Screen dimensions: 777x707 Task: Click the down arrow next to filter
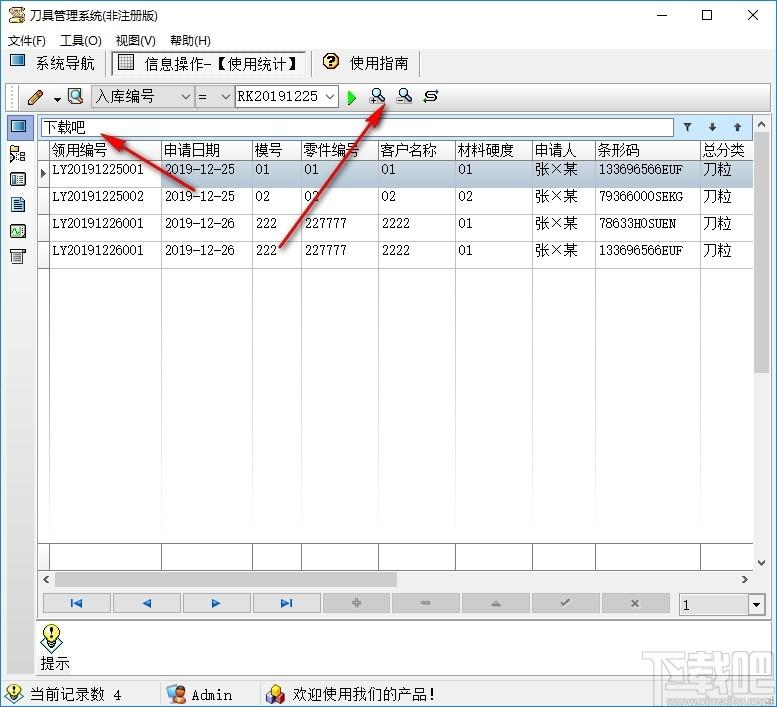712,127
